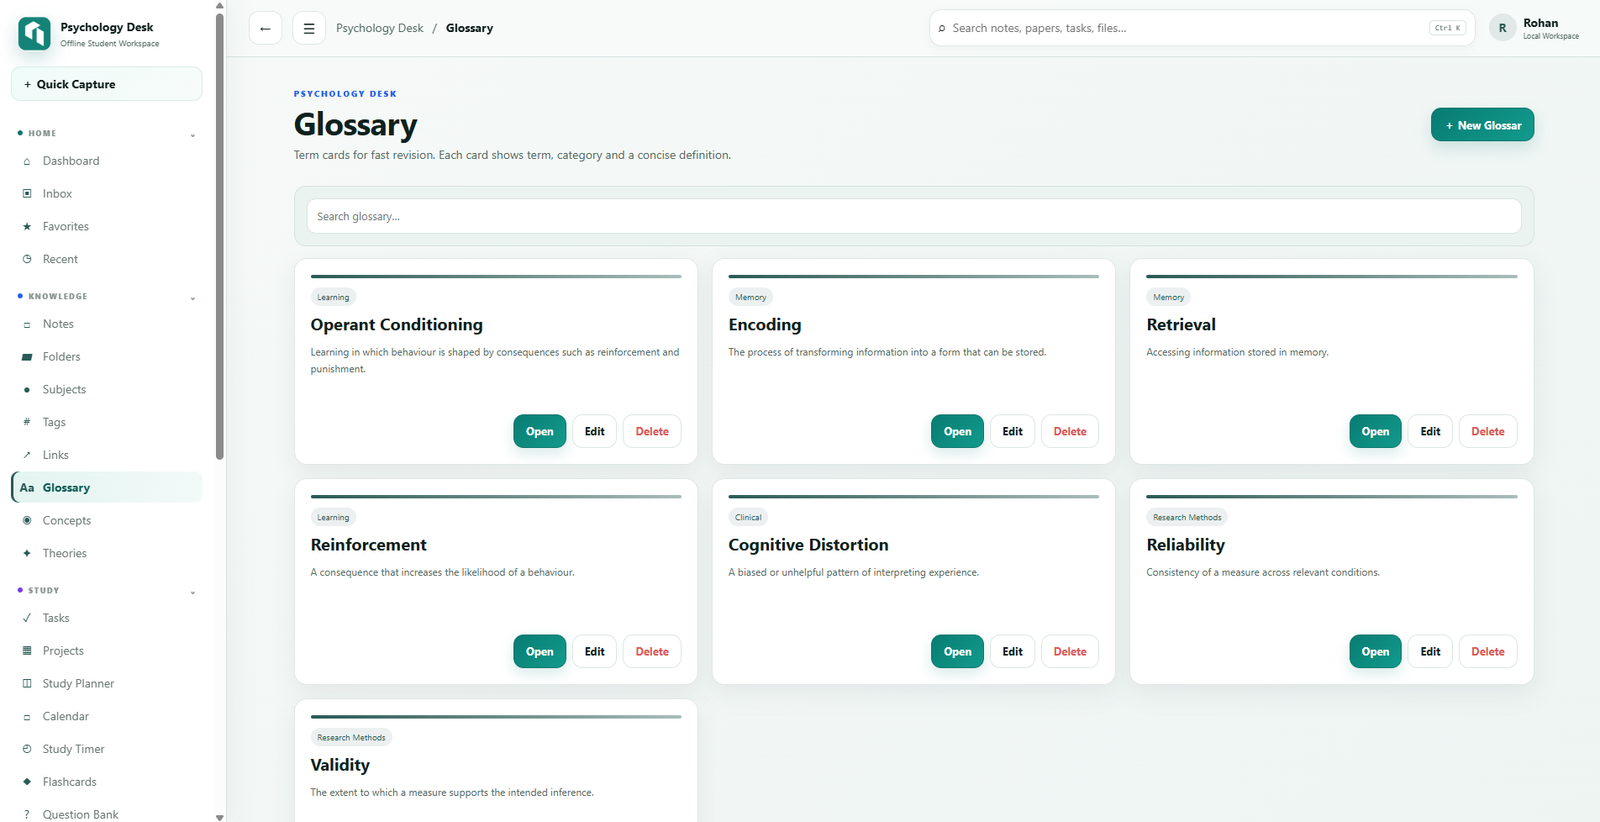
Task: Click the Psychology Desk logo icon
Action: pyautogui.click(x=35, y=33)
